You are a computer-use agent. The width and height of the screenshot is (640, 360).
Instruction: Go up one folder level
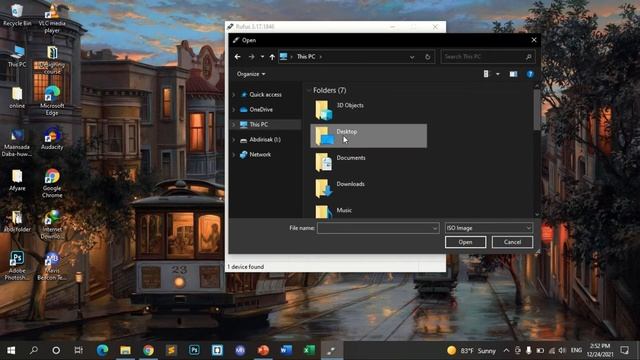[272, 57]
